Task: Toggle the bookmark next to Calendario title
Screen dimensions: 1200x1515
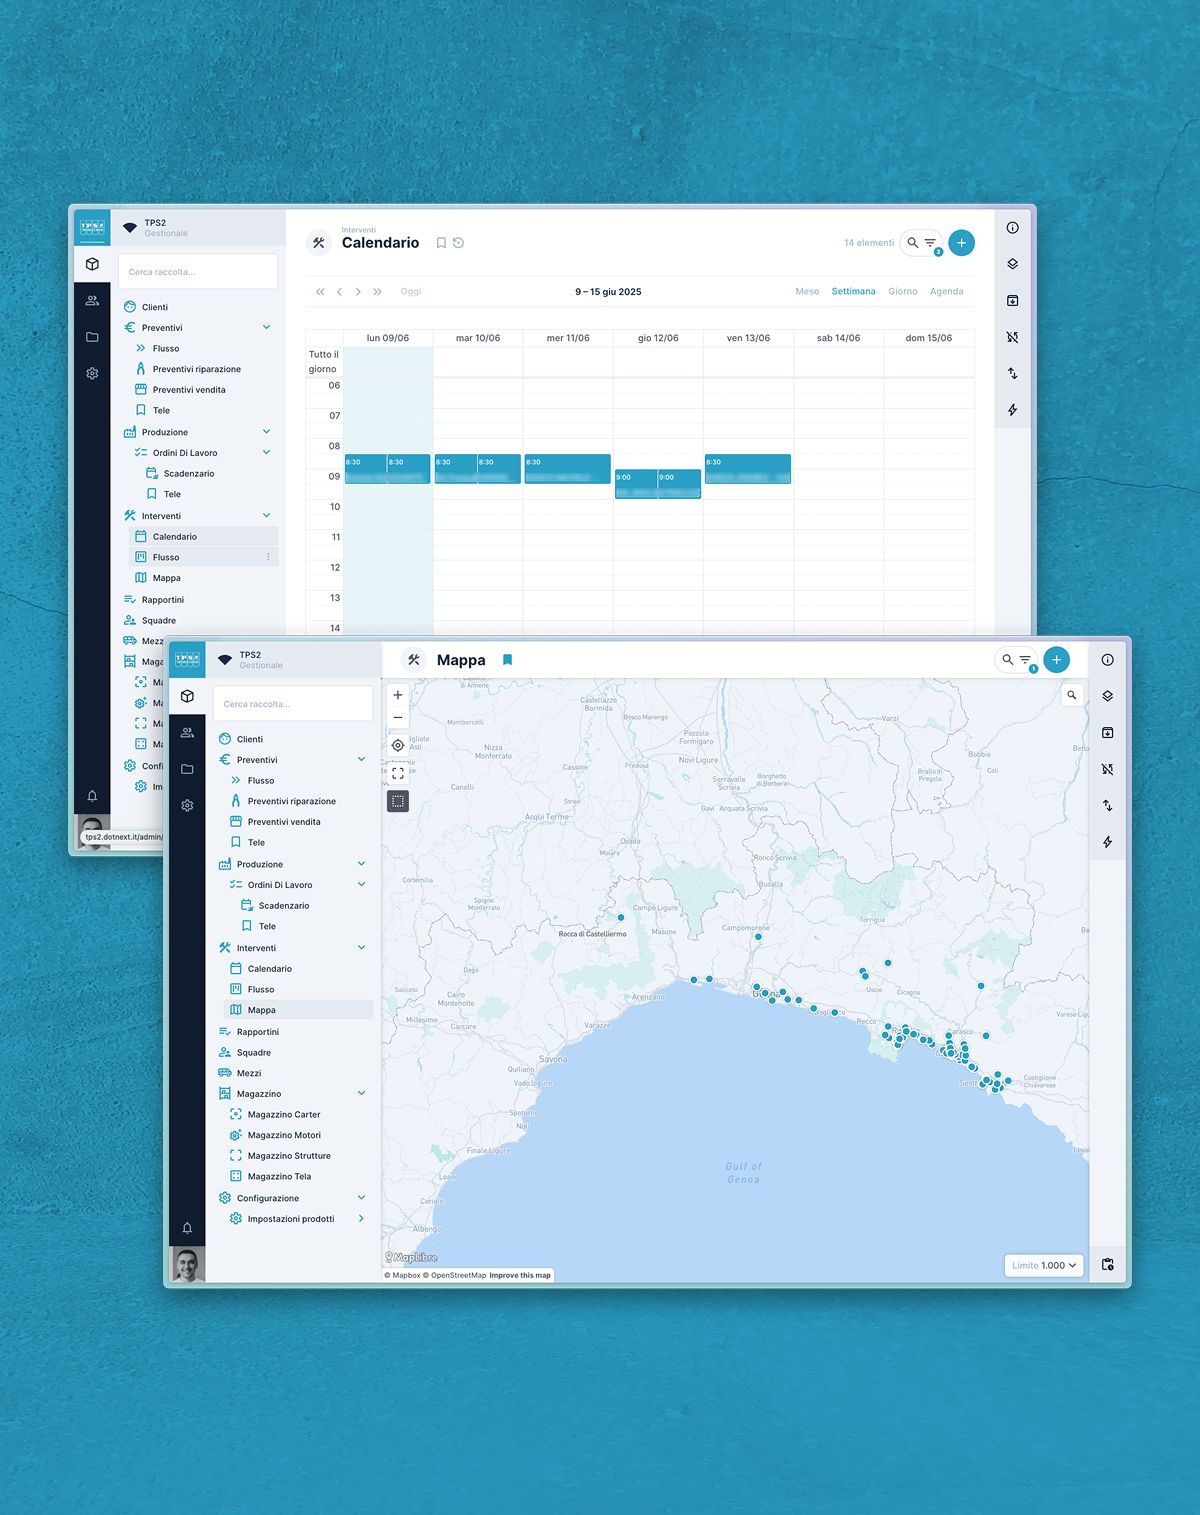Action: click(441, 243)
